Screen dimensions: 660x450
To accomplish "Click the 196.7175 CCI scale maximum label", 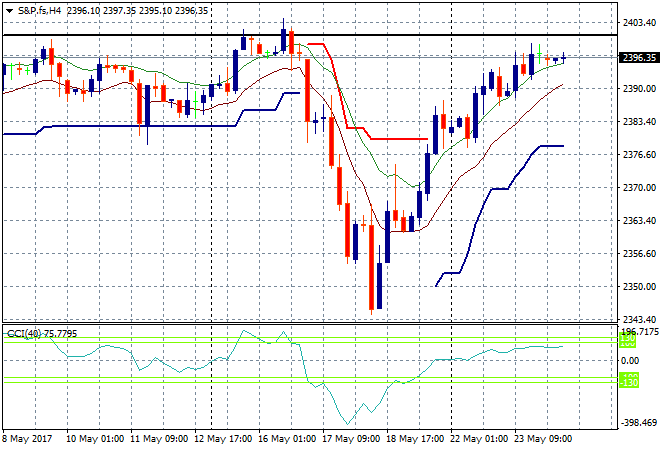I will pos(640,332).
